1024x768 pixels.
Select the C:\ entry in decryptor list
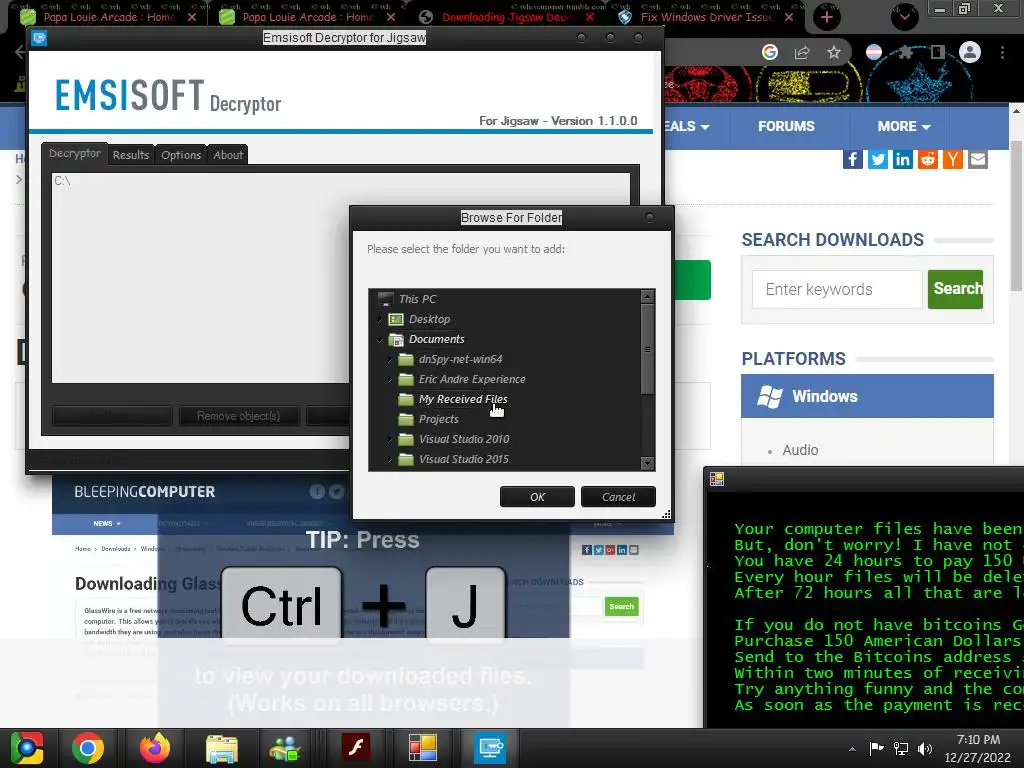(x=62, y=181)
